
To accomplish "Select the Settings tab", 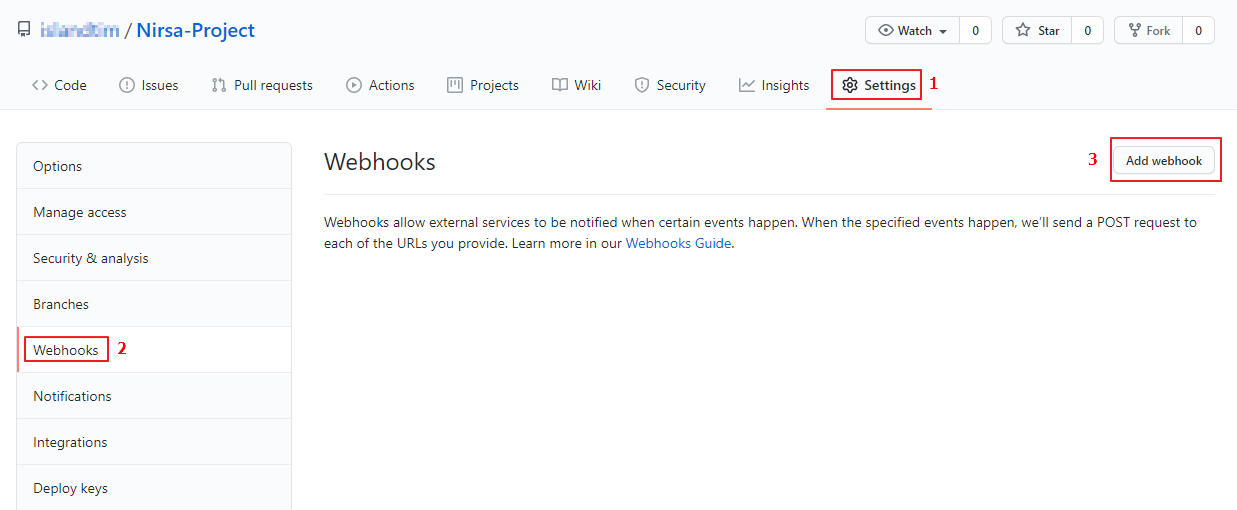I will (x=879, y=85).
